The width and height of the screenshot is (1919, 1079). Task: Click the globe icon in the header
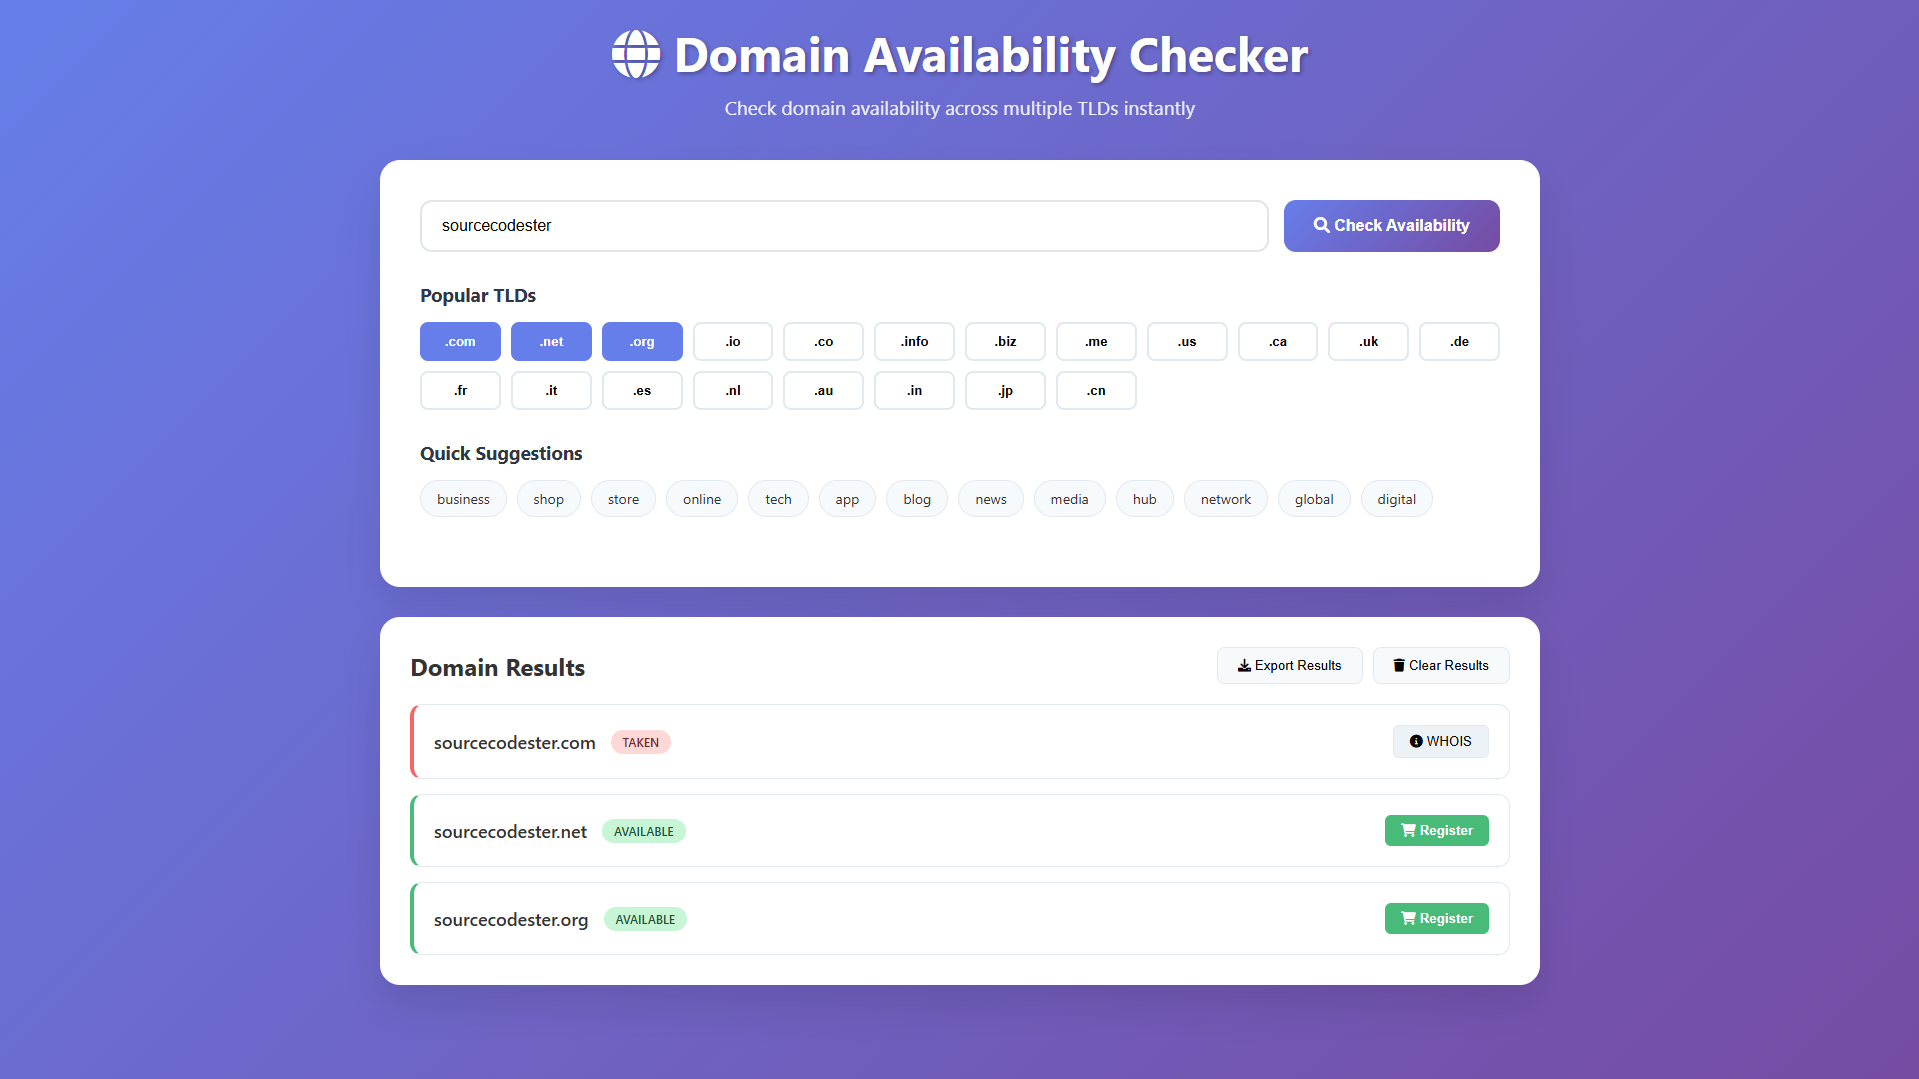click(636, 55)
